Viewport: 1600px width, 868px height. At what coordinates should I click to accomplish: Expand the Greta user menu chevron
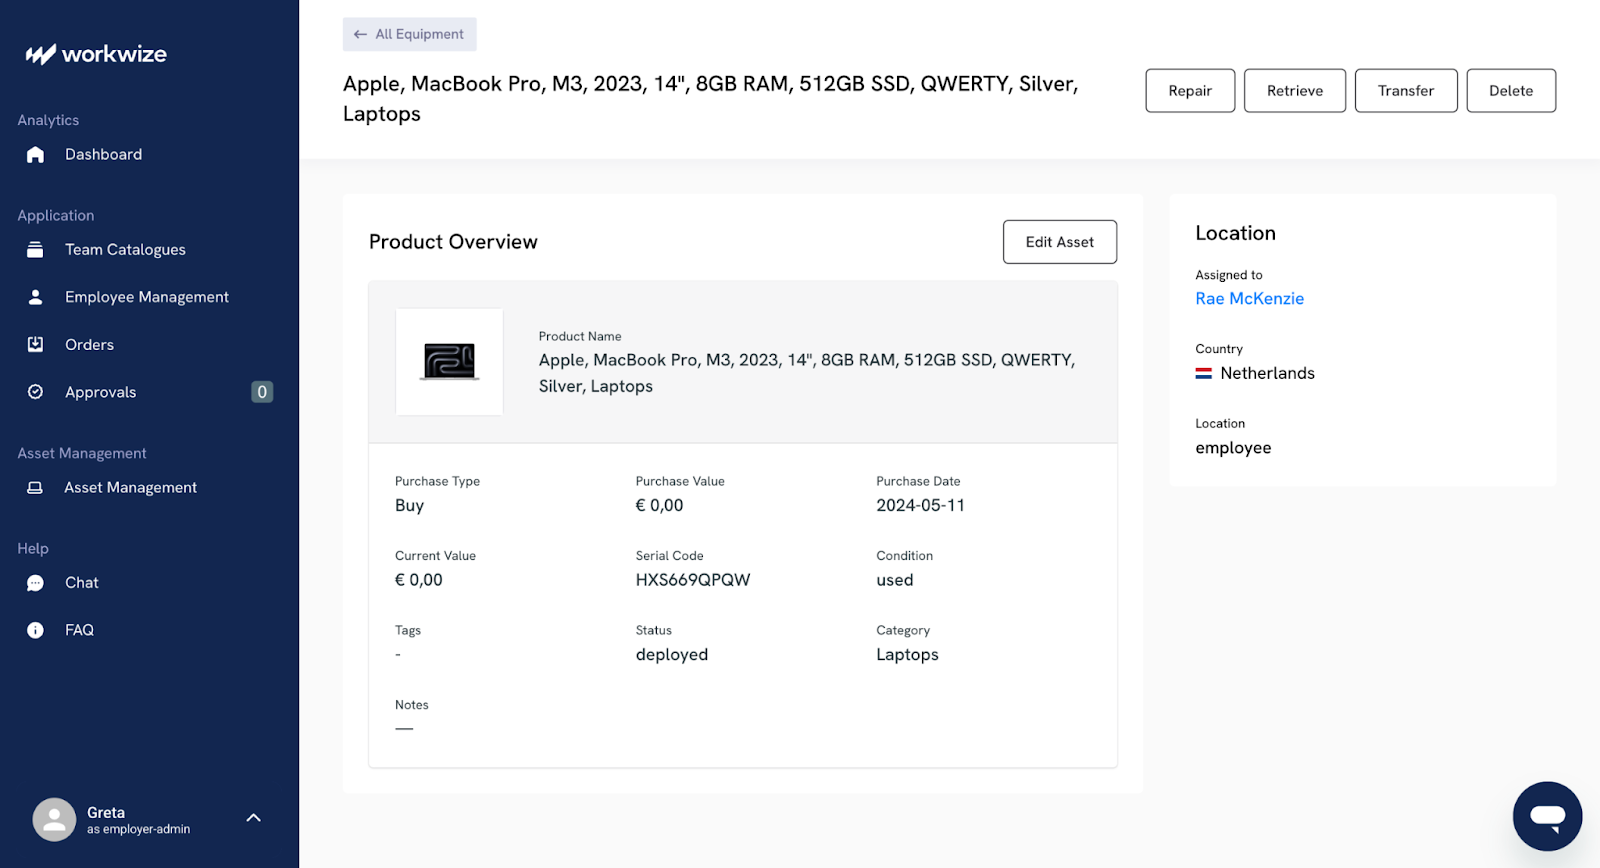click(254, 818)
